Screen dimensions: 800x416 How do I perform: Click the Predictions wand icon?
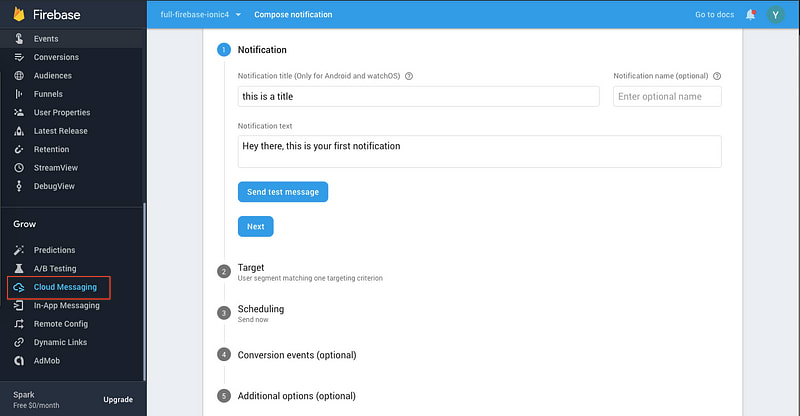19,250
